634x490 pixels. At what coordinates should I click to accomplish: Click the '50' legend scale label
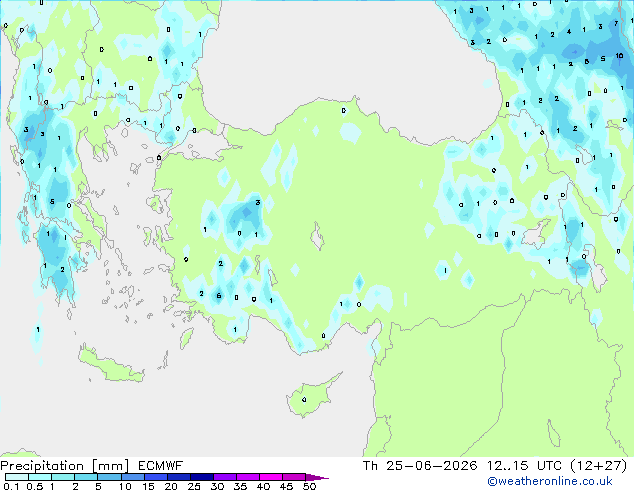pyautogui.click(x=310, y=486)
